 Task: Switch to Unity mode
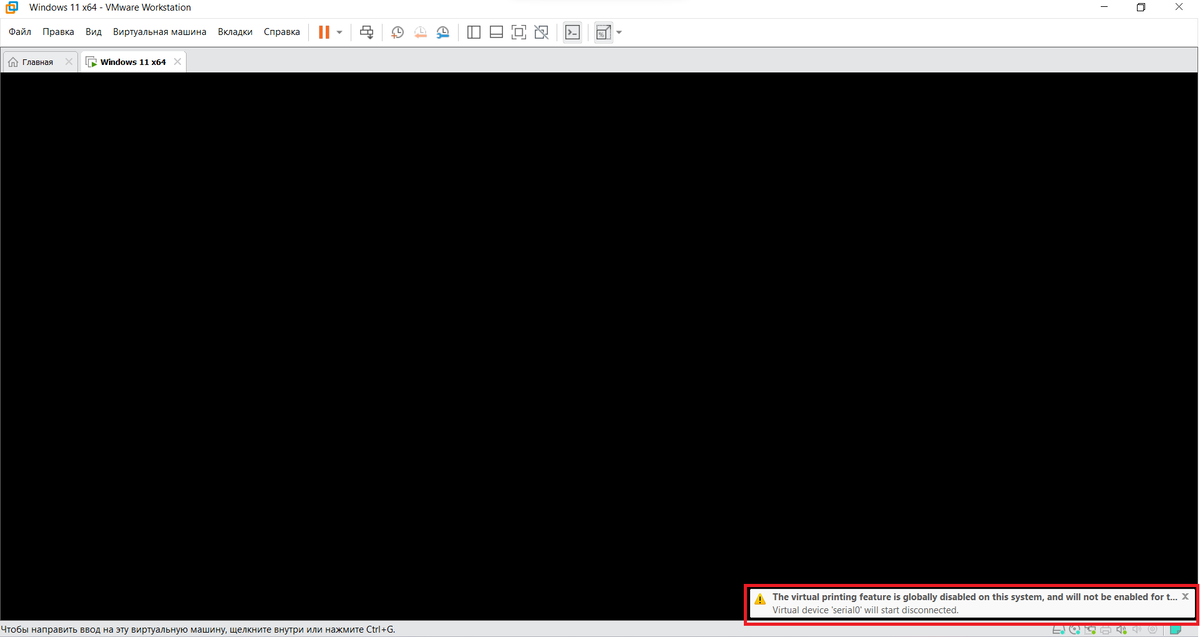[541, 32]
